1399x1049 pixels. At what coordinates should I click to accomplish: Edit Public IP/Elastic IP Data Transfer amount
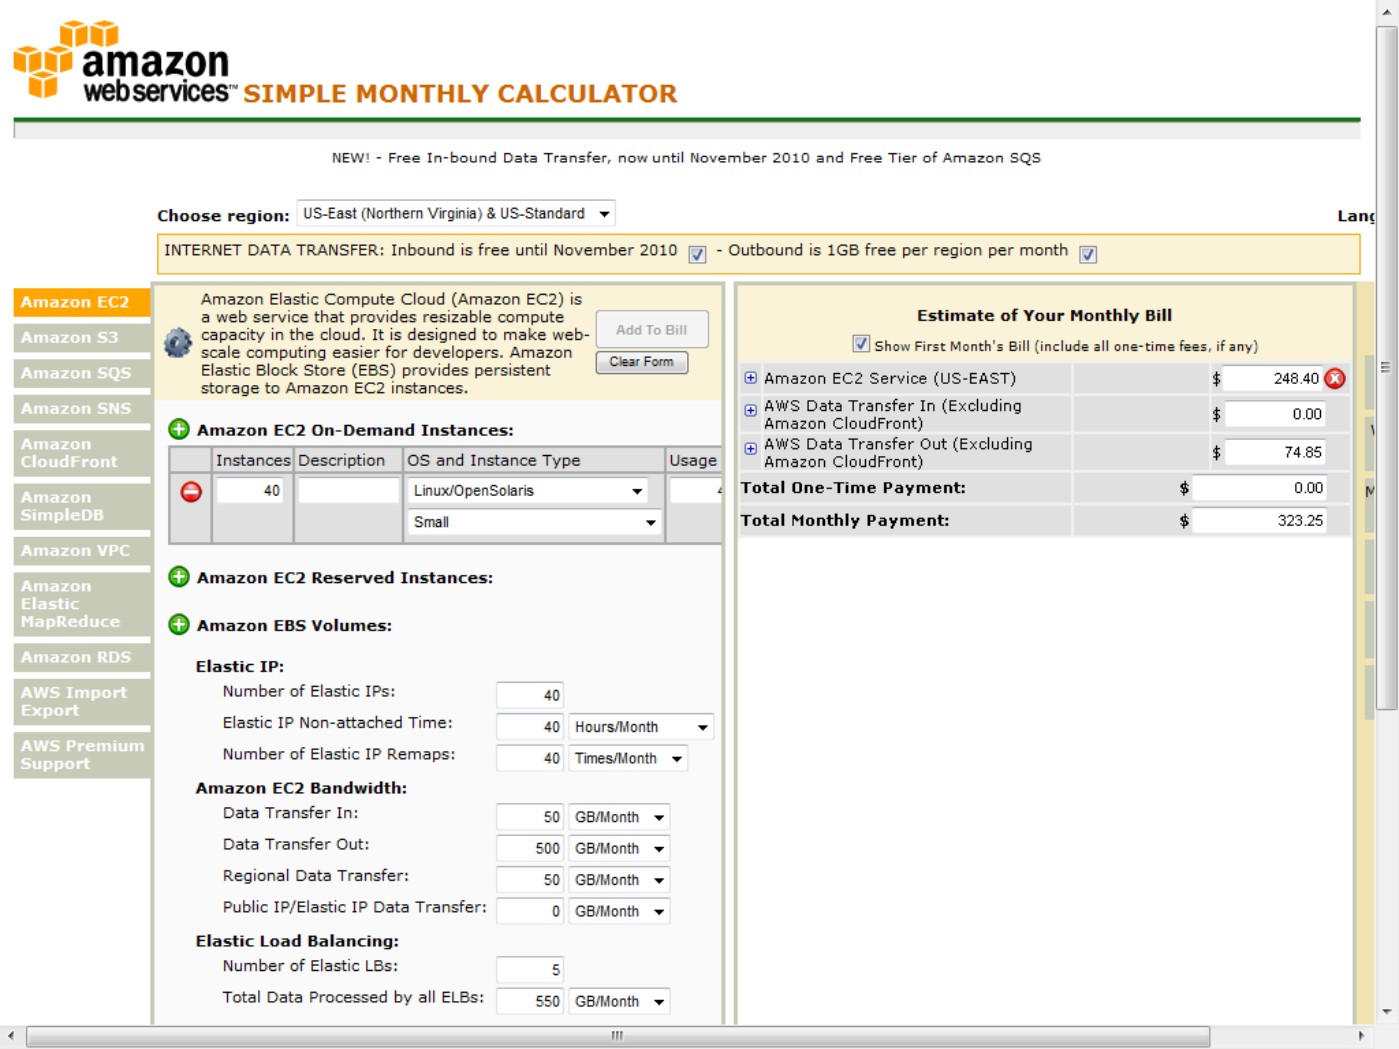(x=530, y=911)
